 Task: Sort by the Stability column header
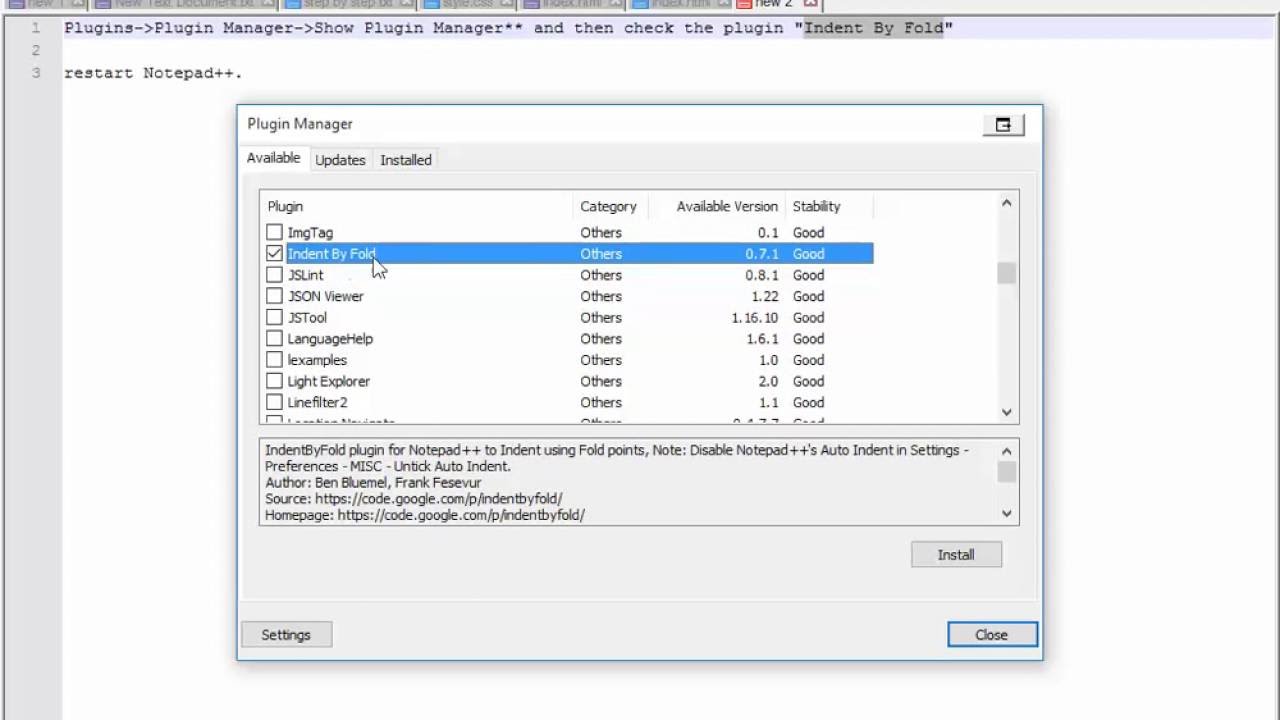(x=829, y=206)
